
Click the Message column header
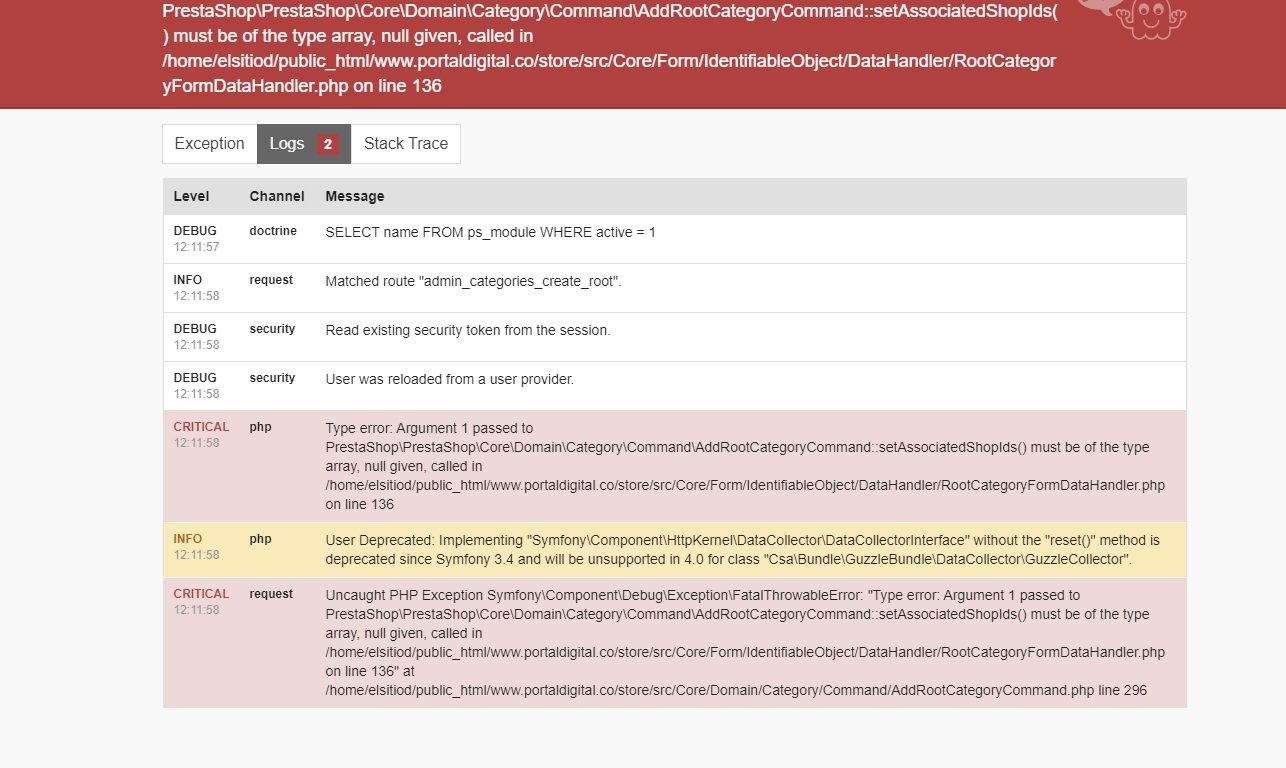355,196
